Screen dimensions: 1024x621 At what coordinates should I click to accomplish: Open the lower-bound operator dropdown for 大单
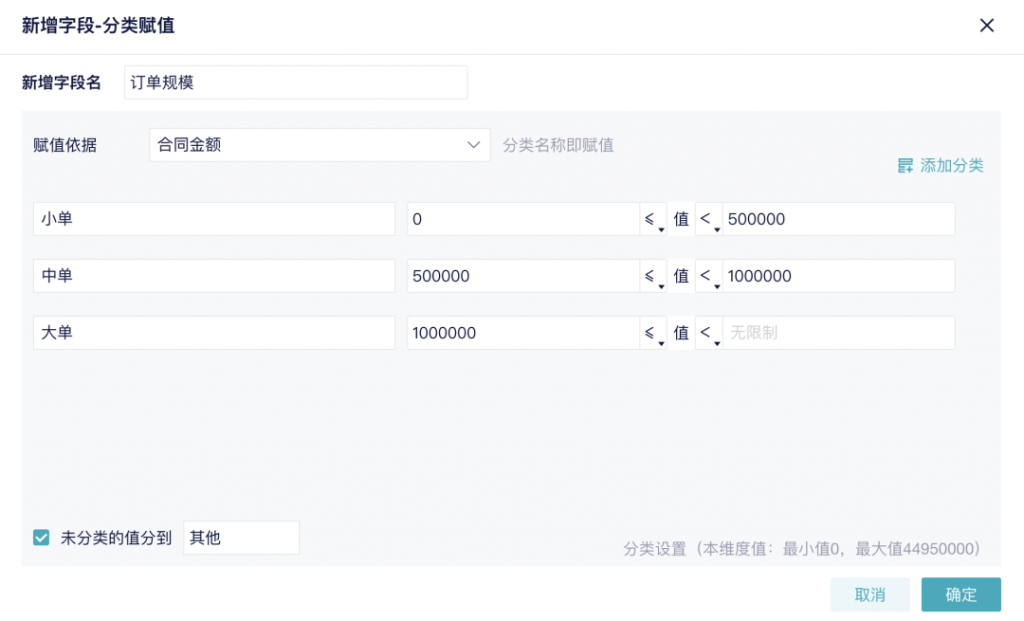[653, 333]
